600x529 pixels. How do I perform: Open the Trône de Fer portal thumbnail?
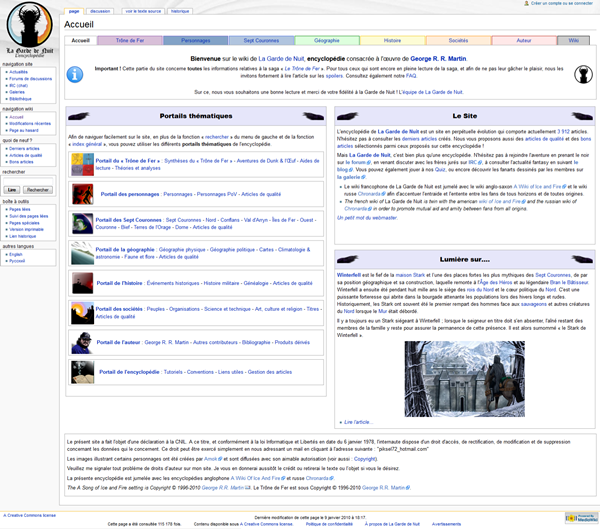click(x=82, y=164)
